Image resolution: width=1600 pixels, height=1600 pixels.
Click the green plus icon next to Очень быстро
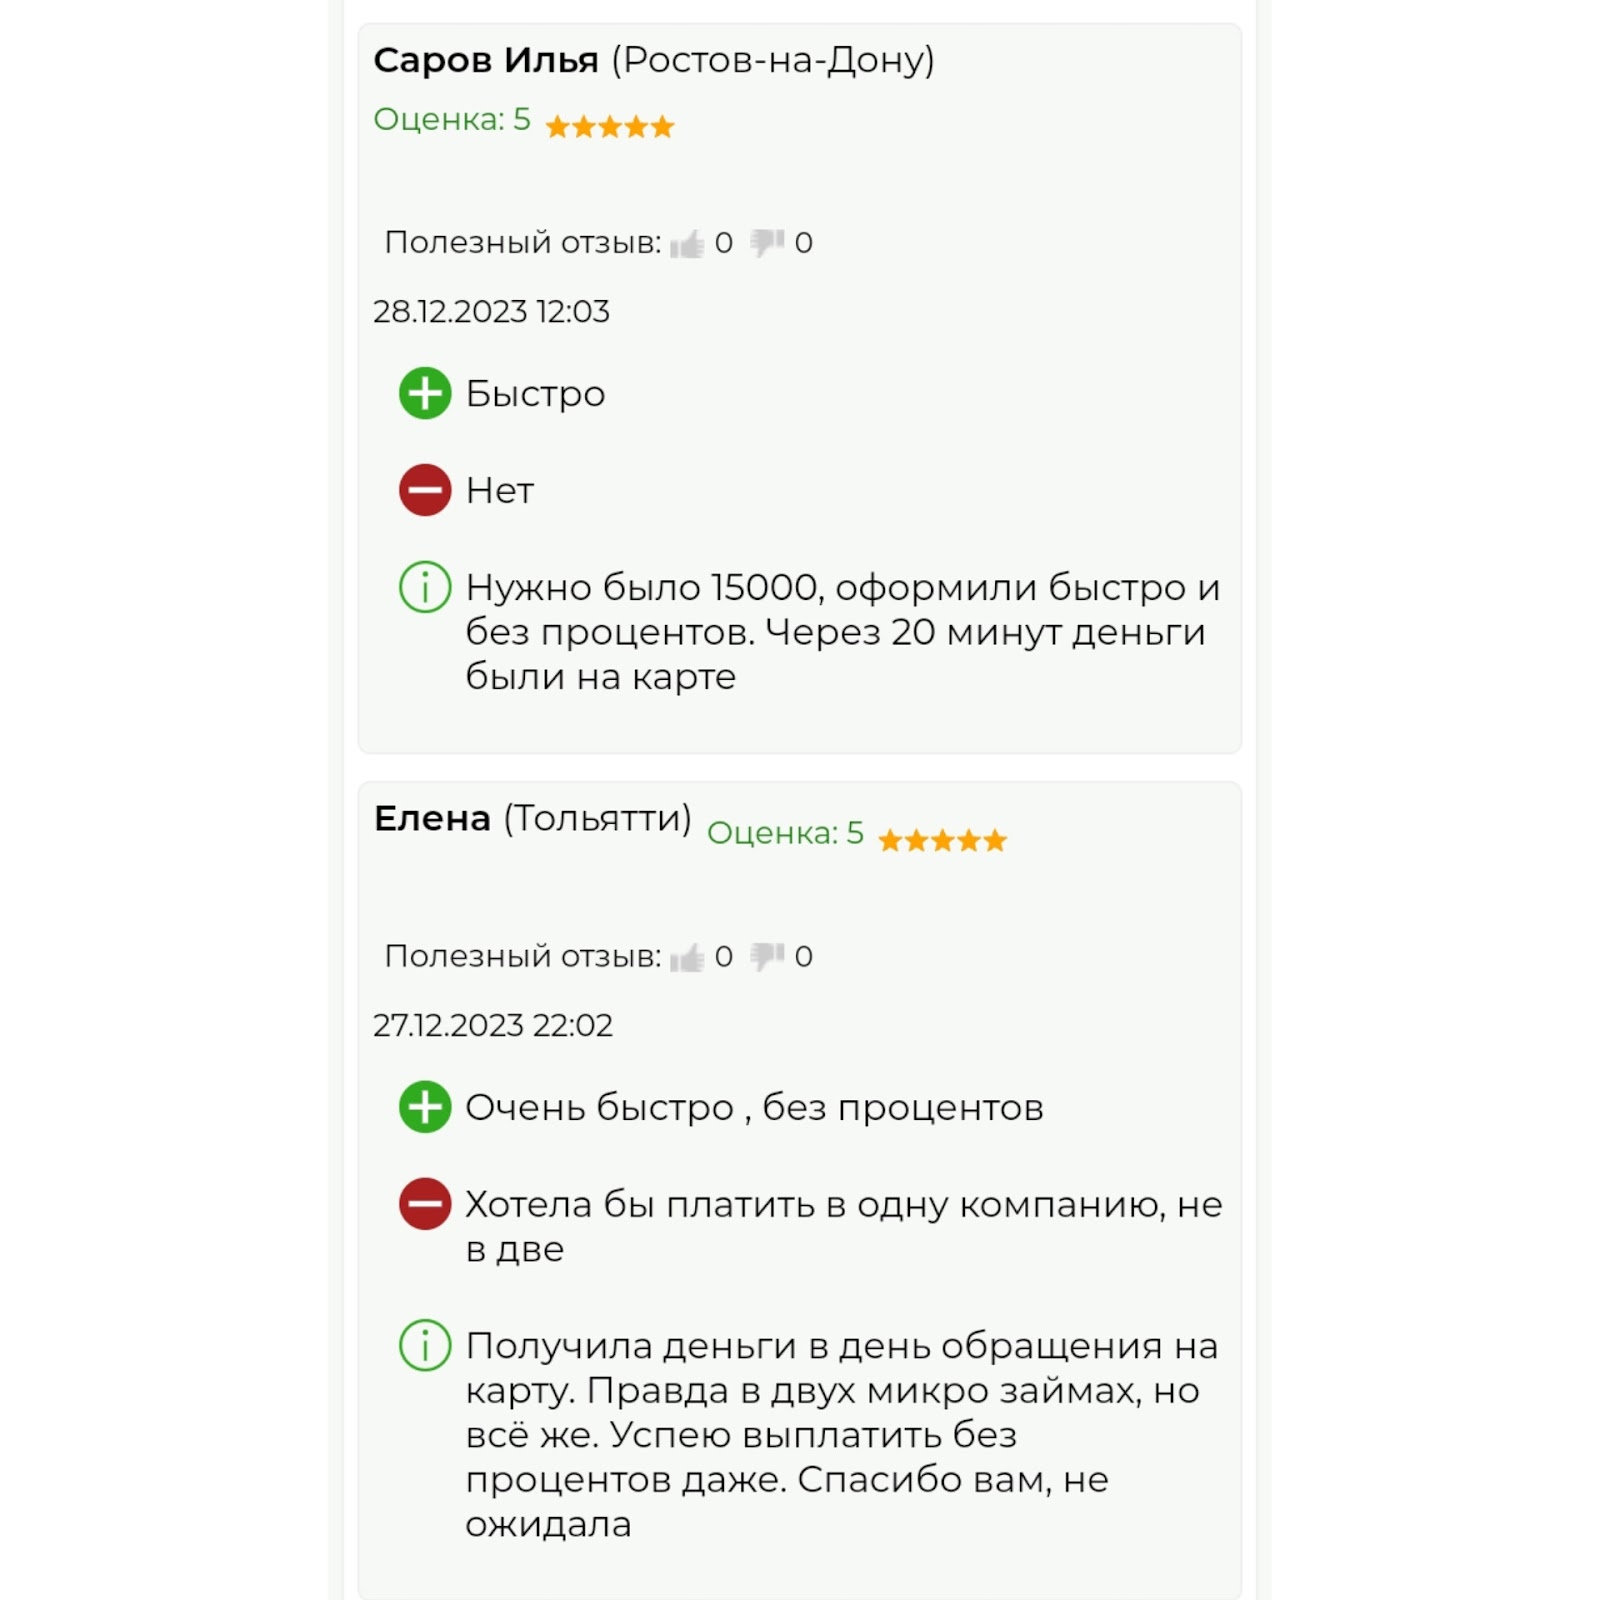(x=427, y=1107)
